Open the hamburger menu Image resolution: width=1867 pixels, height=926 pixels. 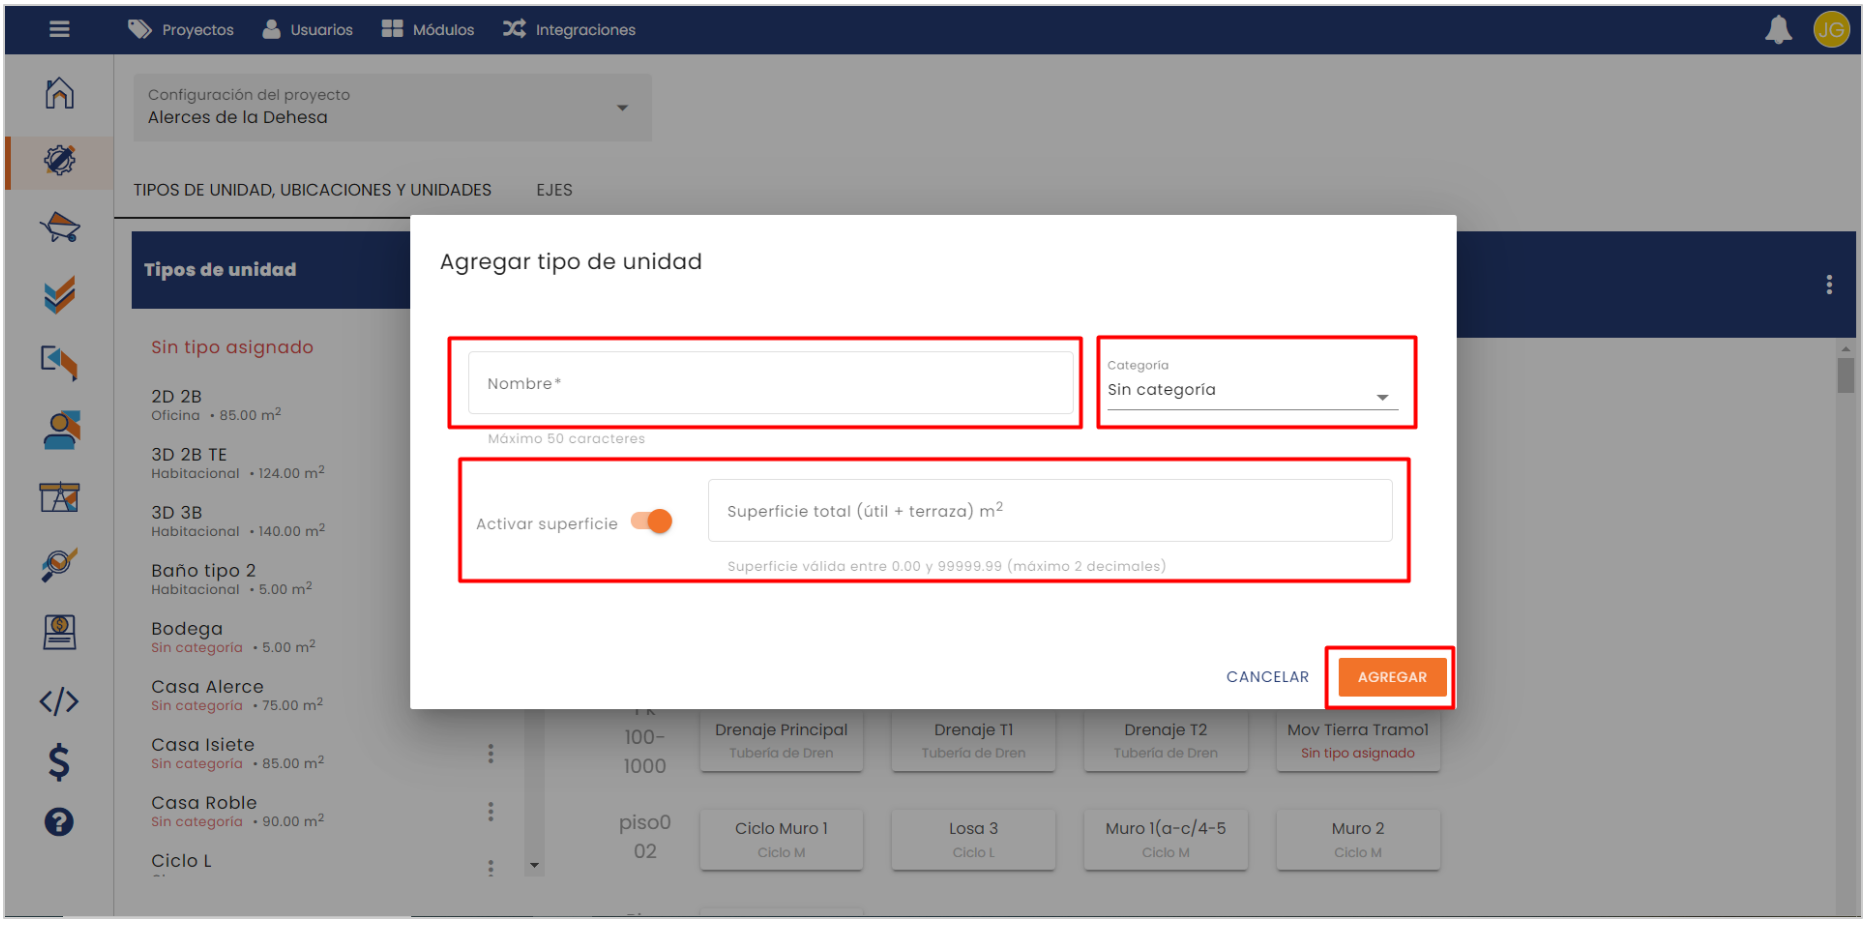pos(59,29)
